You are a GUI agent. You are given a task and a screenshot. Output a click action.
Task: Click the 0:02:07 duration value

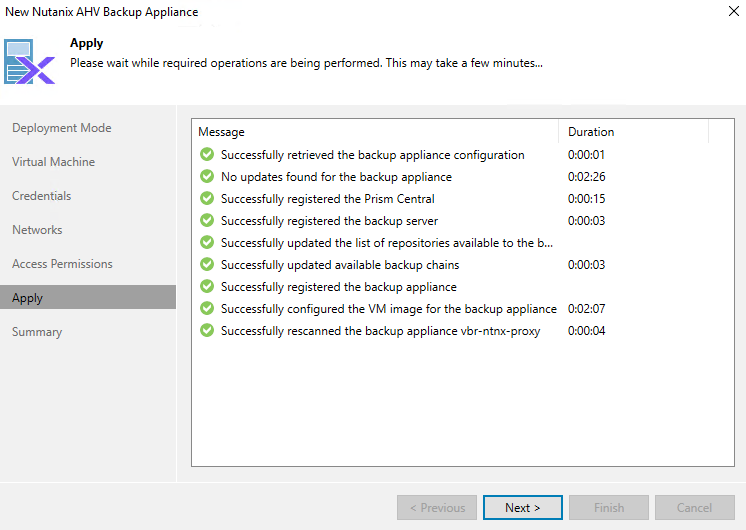(x=587, y=309)
